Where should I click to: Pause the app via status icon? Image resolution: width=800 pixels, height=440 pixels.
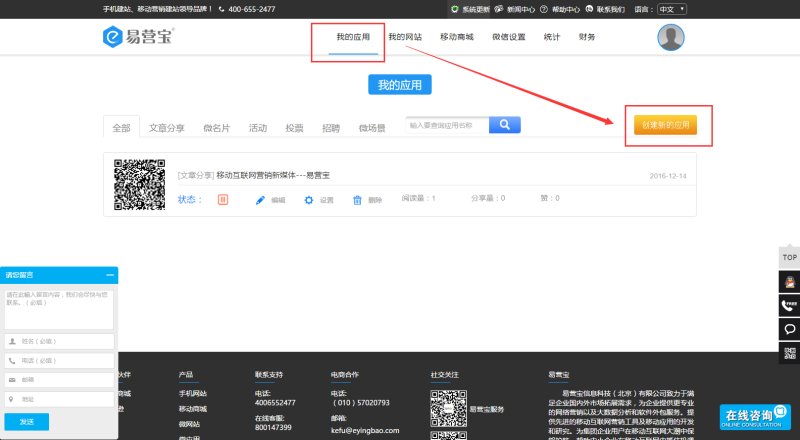[x=223, y=199]
